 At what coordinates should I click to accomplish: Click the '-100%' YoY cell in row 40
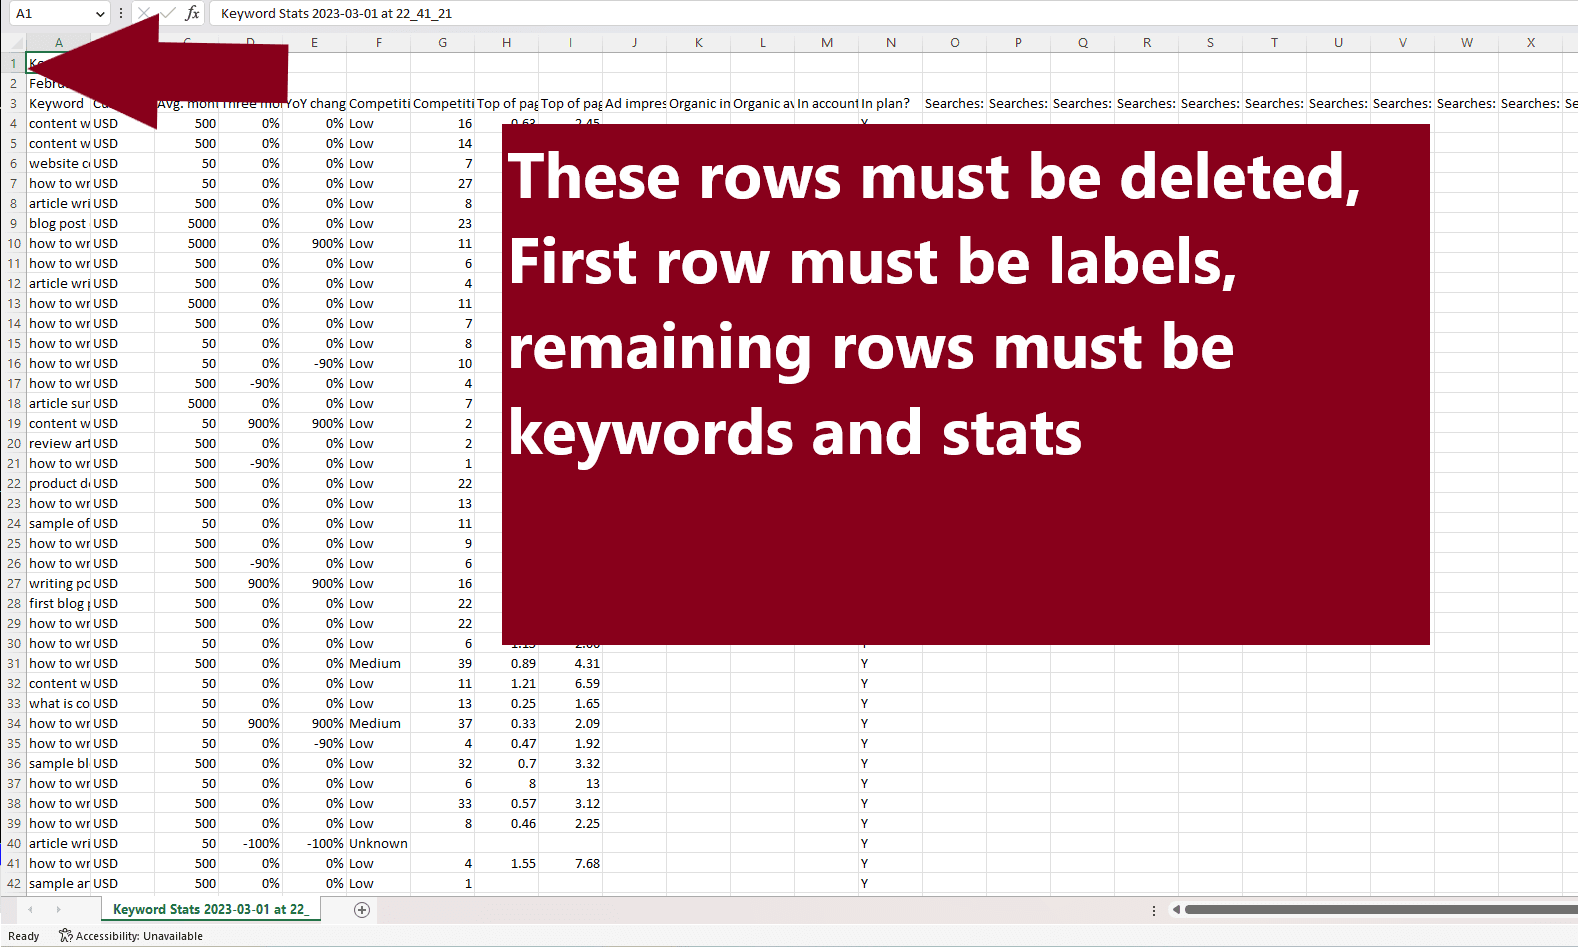tap(314, 843)
